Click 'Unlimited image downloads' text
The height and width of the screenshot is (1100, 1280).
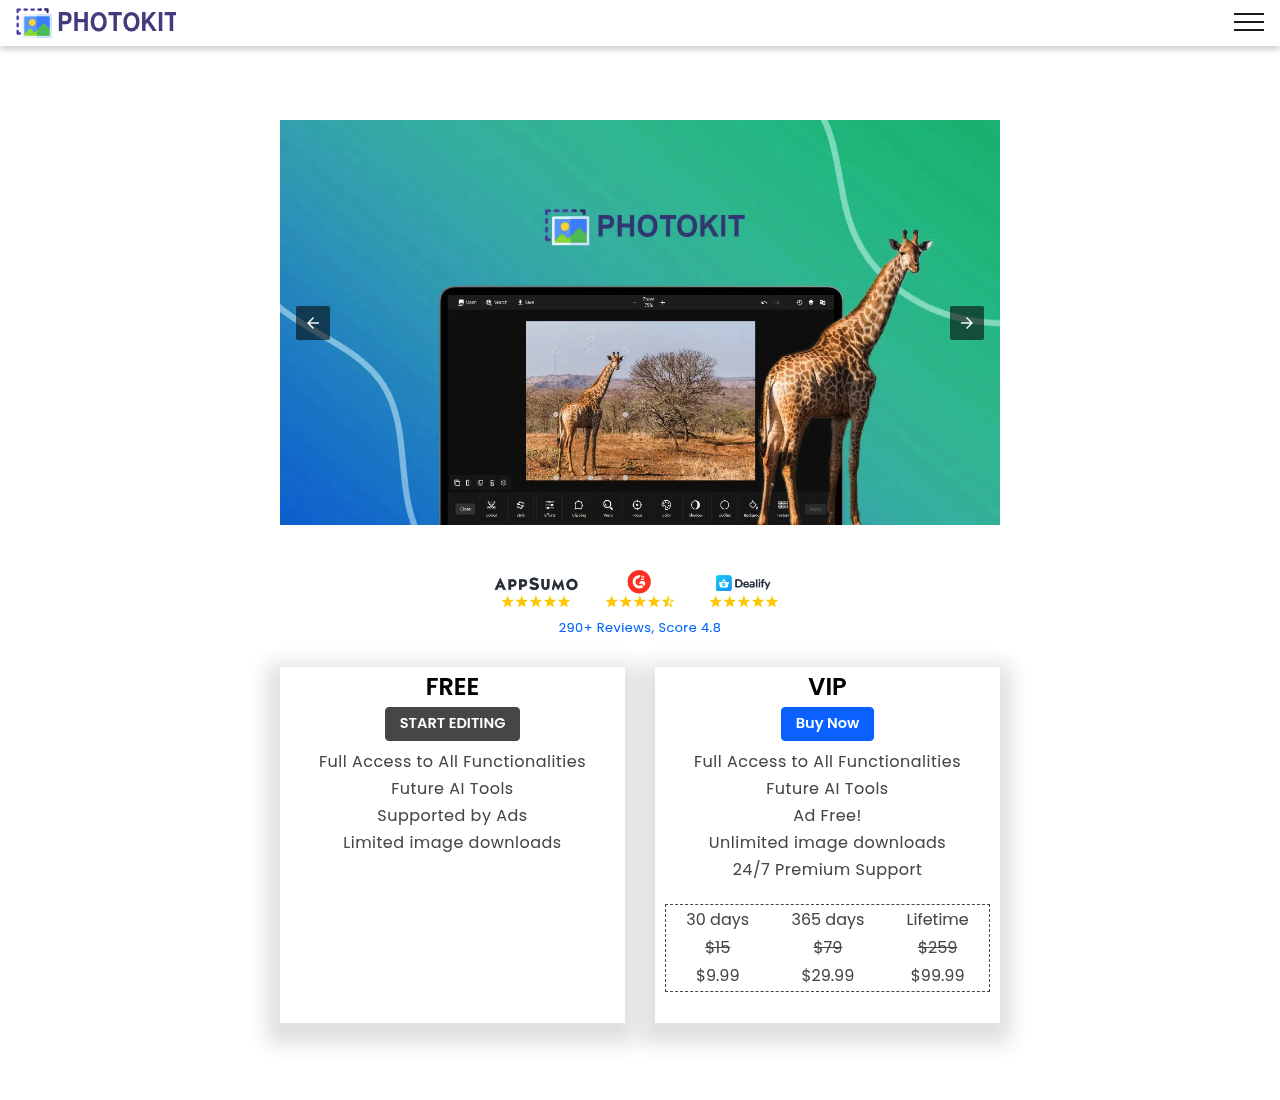[827, 842]
